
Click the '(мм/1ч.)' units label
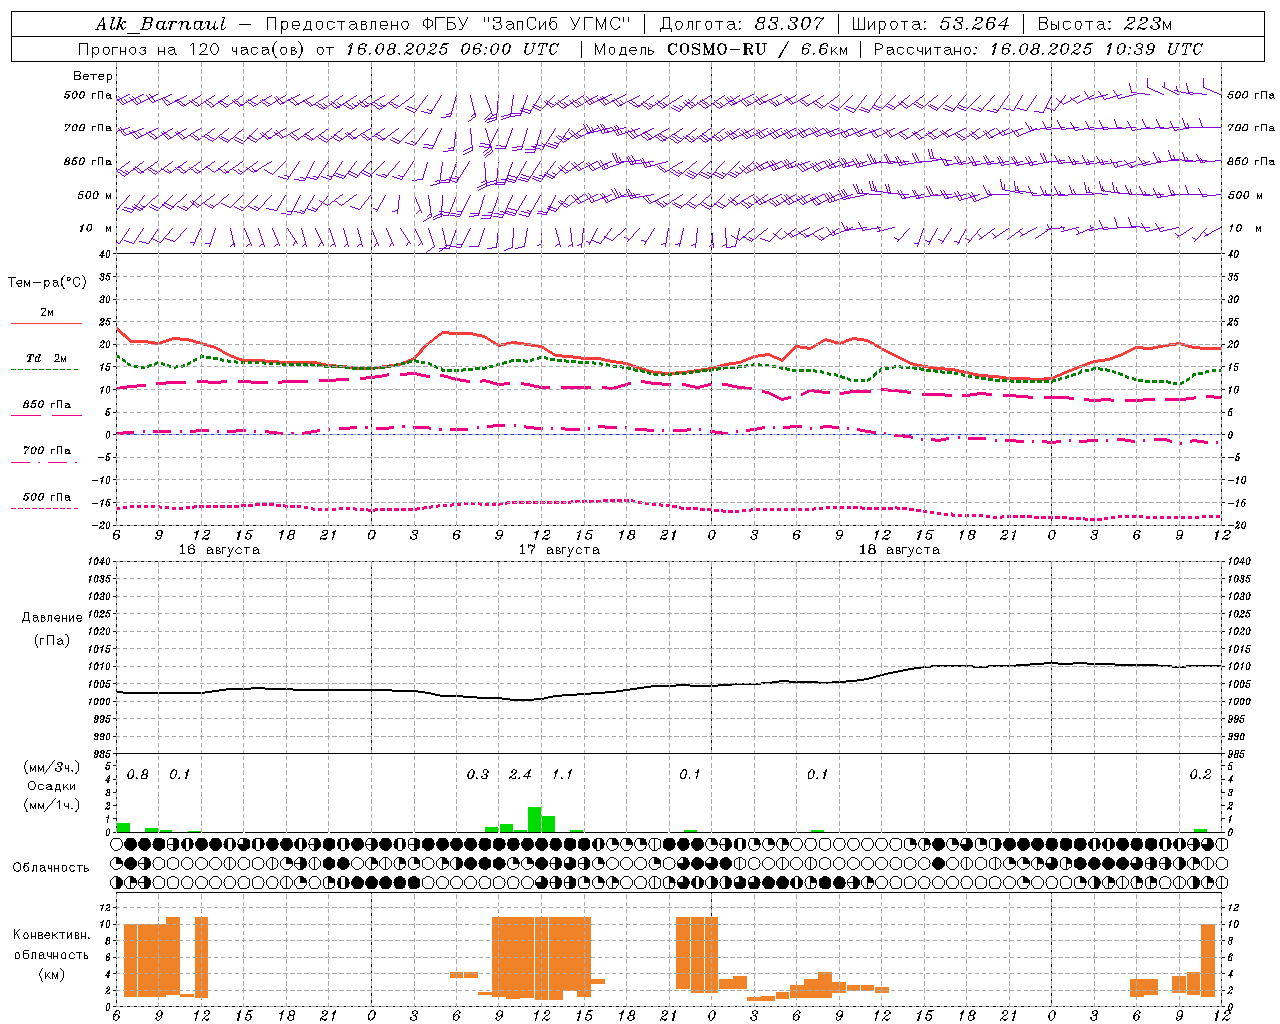click(x=51, y=805)
